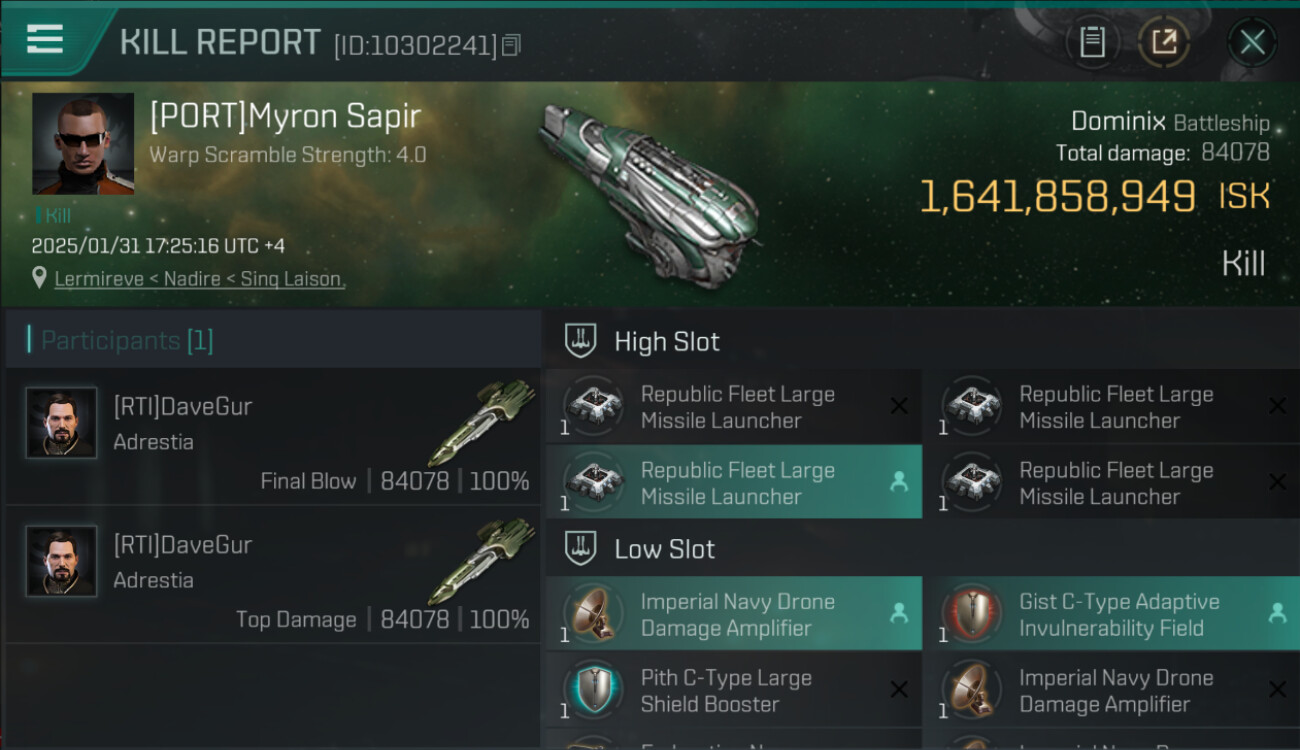Click the highlighted Imperial Navy Drone Damage Amplifier icon
1300x750 pixels.
point(594,614)
